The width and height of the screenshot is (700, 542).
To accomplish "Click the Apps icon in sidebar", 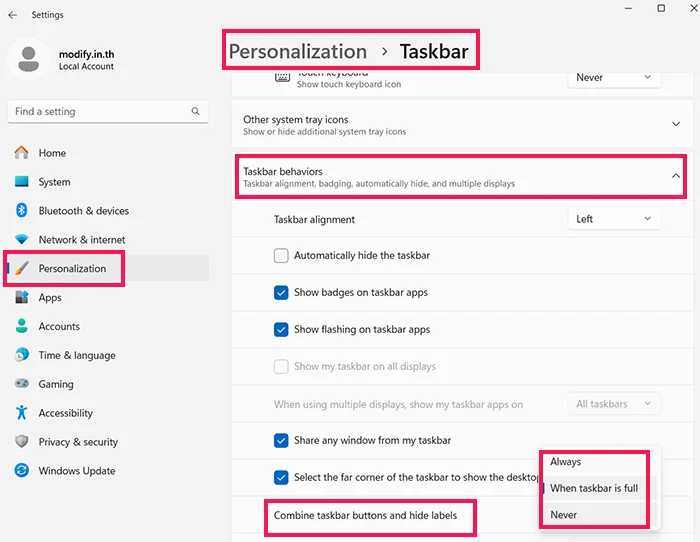I will 21,297.
